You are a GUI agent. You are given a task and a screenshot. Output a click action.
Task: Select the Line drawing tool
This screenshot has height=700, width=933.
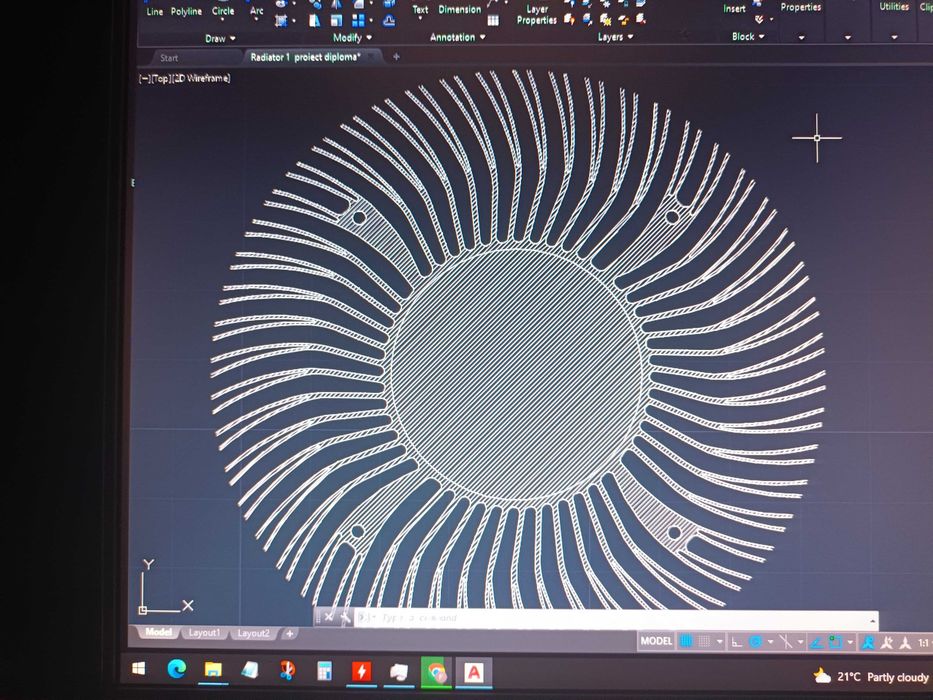point(154,11)
